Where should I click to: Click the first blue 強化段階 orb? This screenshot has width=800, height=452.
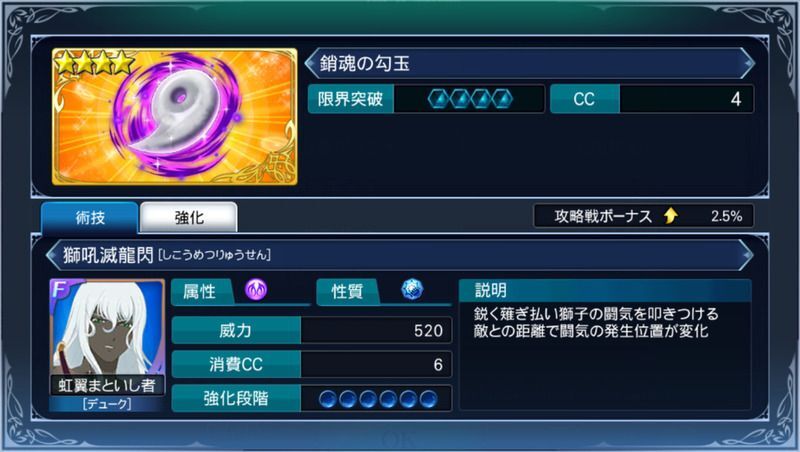328,399
